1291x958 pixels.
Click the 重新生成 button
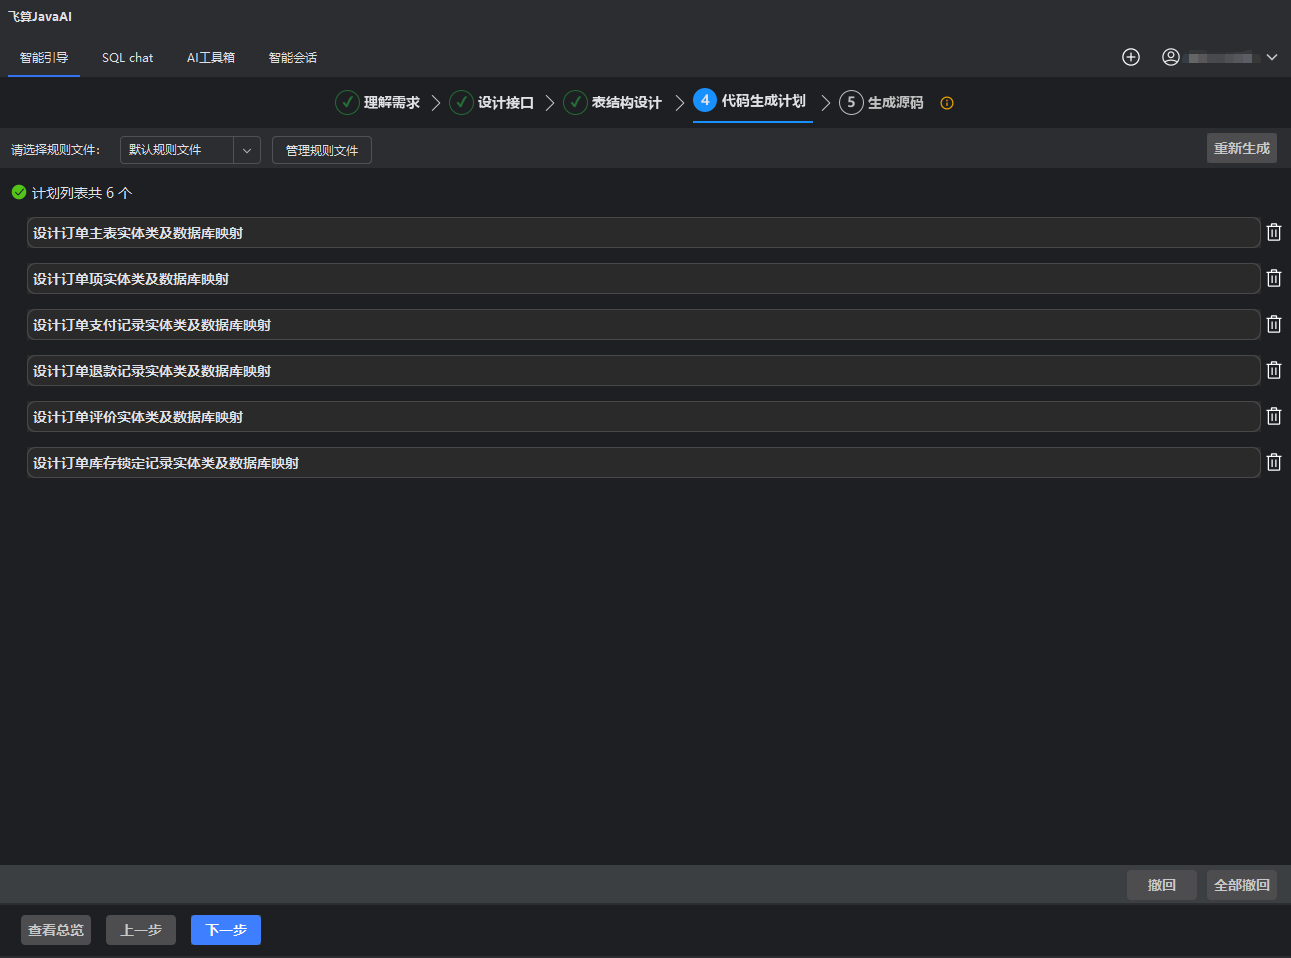pyautogui.click(x=1242, y=148)
